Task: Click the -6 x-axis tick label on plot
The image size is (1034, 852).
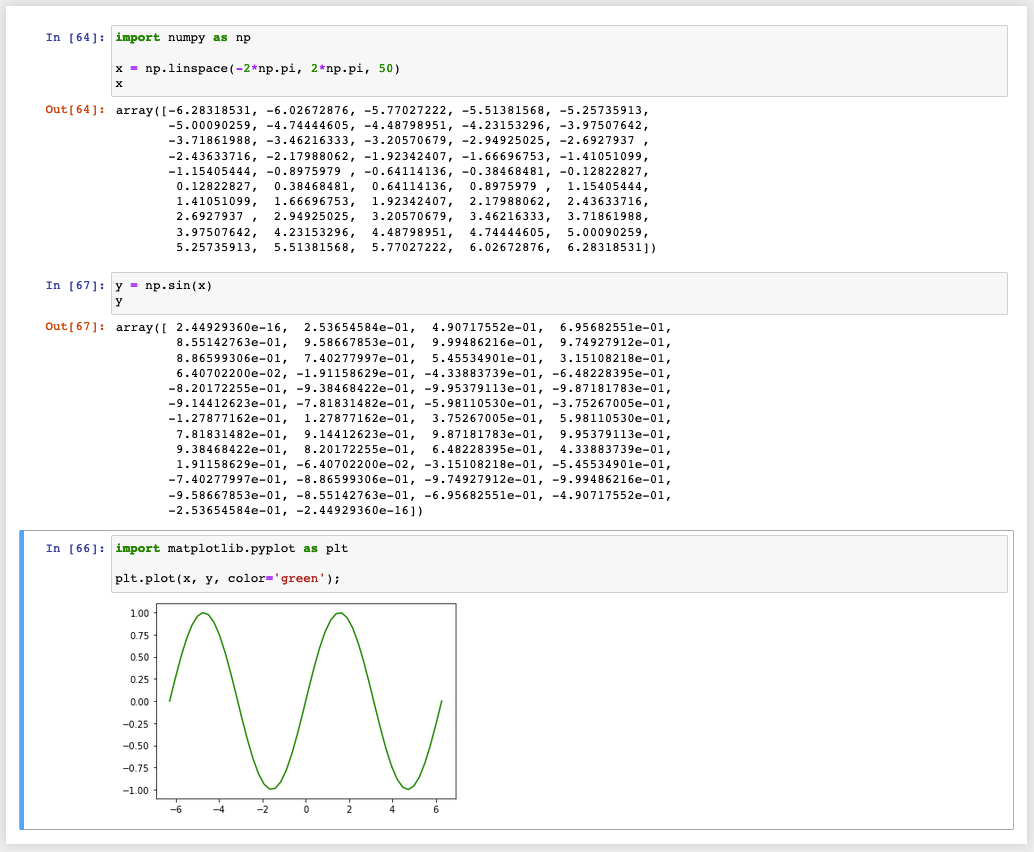Action: (175, 809)
